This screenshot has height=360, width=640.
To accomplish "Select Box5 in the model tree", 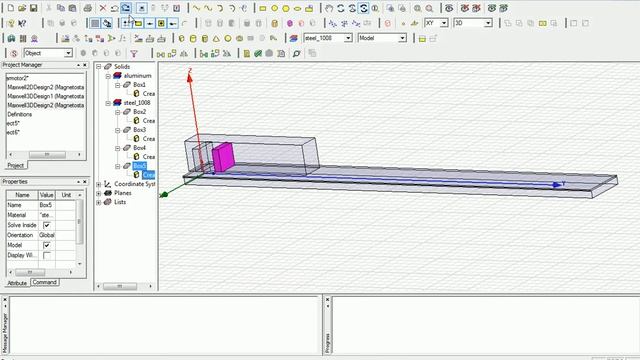I will coord(139,166).
